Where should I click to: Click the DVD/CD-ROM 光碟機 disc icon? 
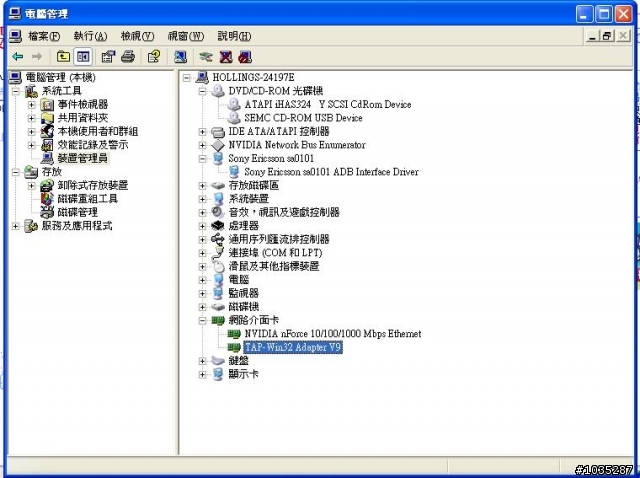[218, 91]
